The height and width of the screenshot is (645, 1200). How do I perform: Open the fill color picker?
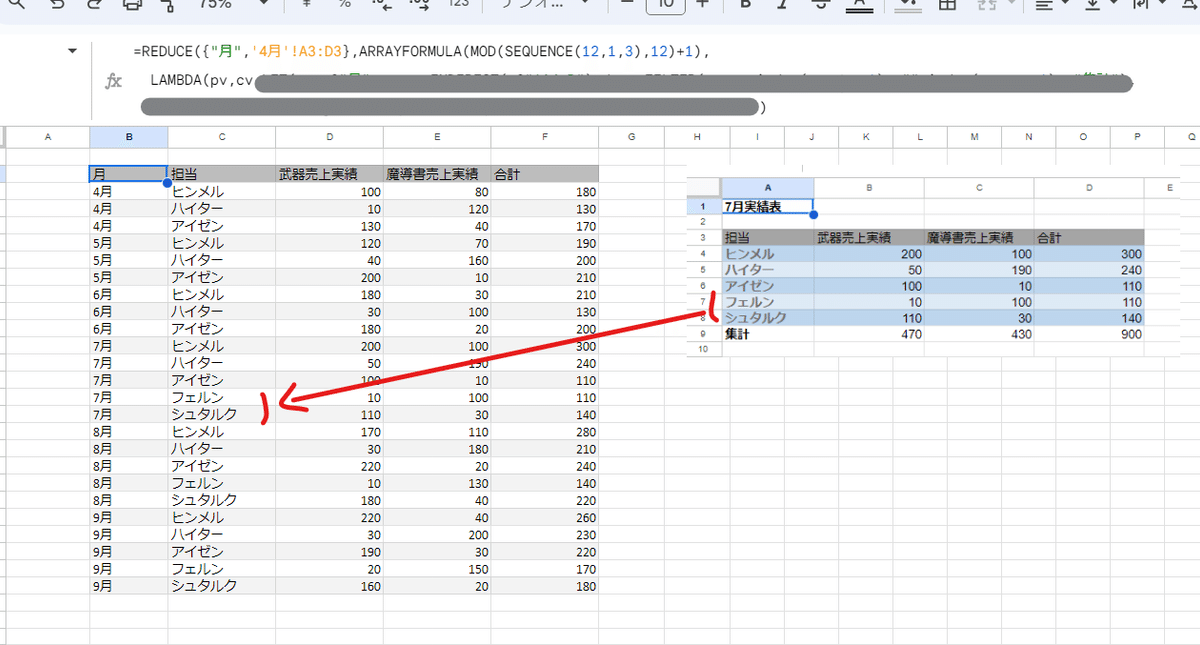pos(908,5)
